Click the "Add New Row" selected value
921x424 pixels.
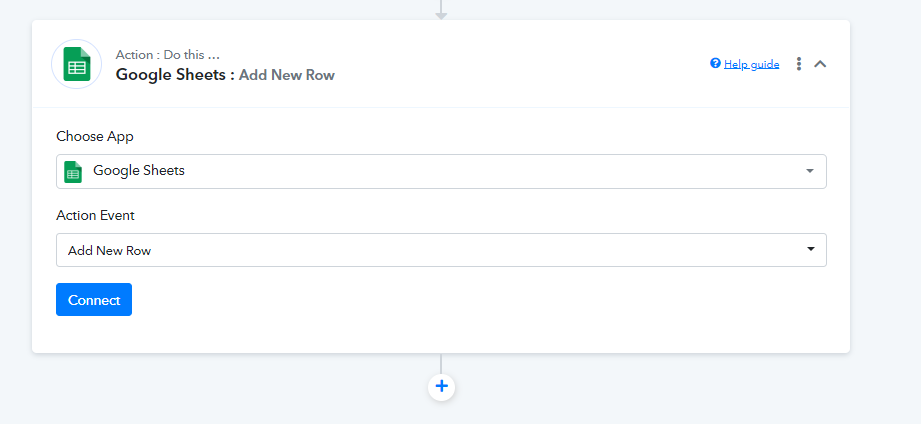pyautogui.click(x=109, y=251)
